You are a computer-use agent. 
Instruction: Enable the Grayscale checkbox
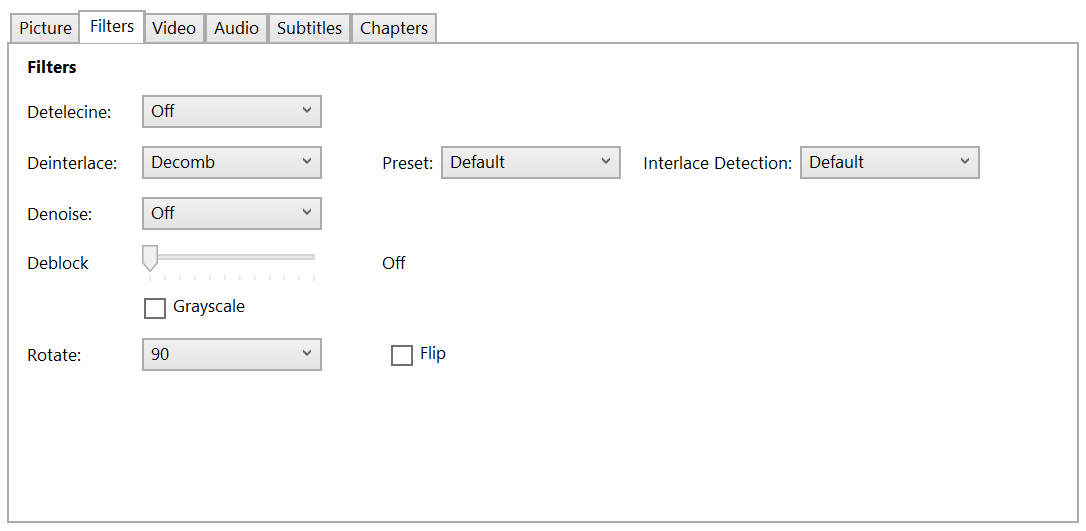155,308
